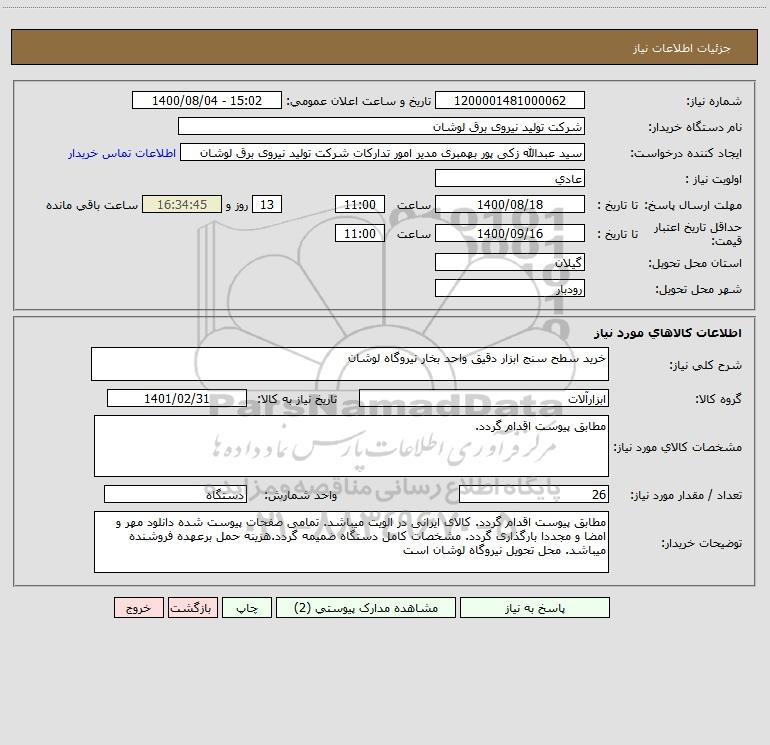Click the response deadline date 1400/08/18

[510, 204]
